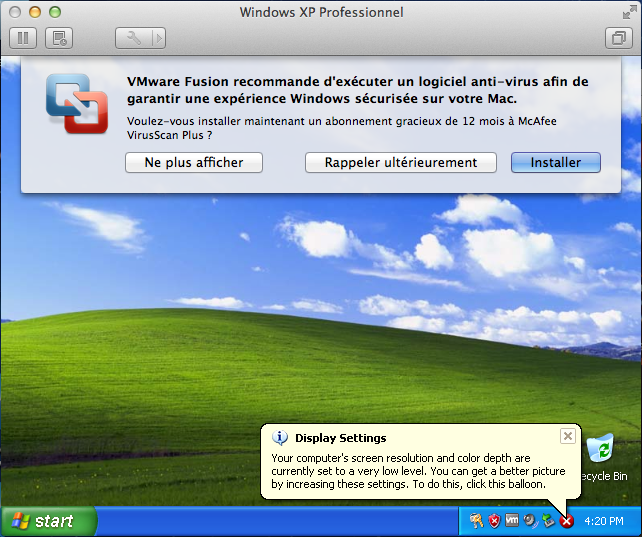Click the info icon in the balloon
The height and width of the screenshot is (537, 642).
[x=280, y=438]
